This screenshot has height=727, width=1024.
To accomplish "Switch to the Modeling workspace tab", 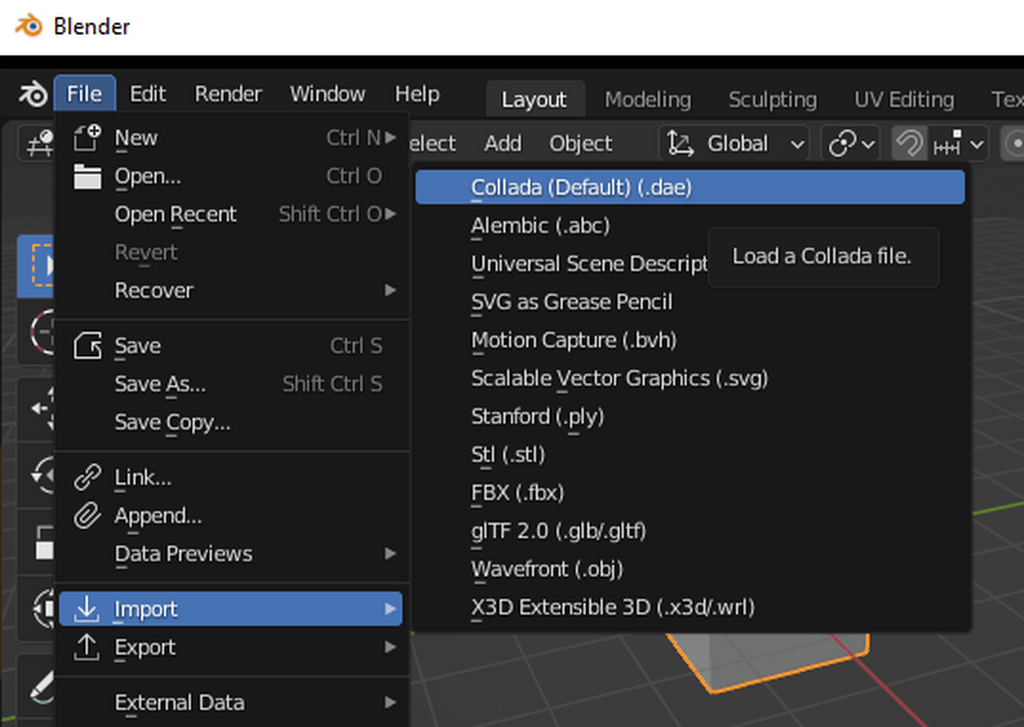I will click(x=648, y=99).
